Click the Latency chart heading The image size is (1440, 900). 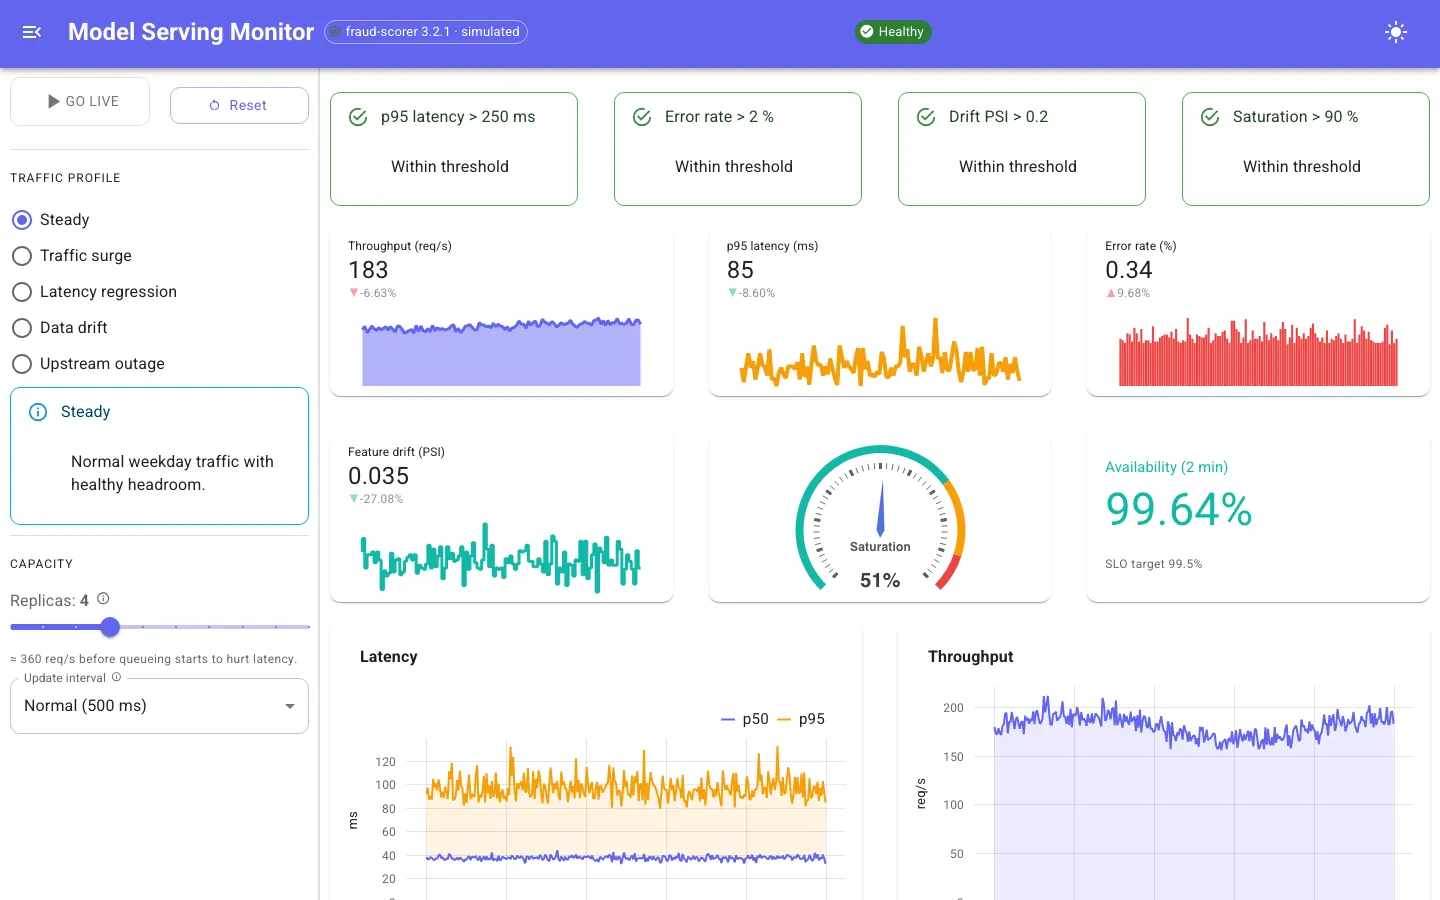pos(389,657)
